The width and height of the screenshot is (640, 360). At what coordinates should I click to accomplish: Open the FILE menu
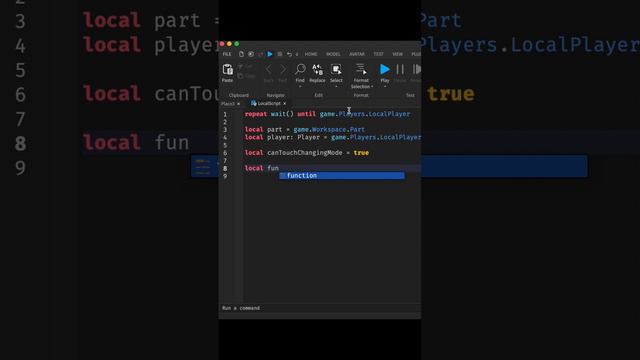point(227,54)
